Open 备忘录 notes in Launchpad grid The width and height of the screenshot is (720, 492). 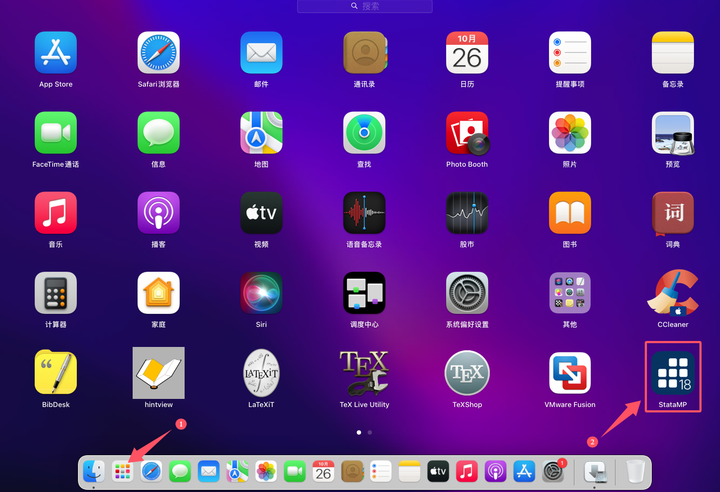click(673, 52)
